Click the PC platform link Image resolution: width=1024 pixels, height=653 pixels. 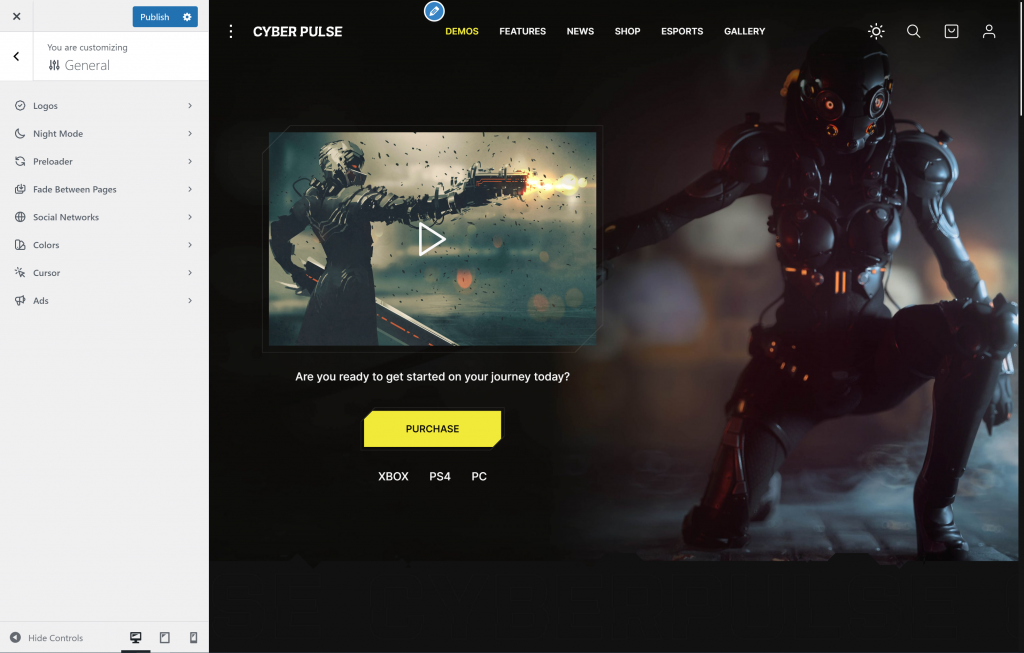(479, 477)
